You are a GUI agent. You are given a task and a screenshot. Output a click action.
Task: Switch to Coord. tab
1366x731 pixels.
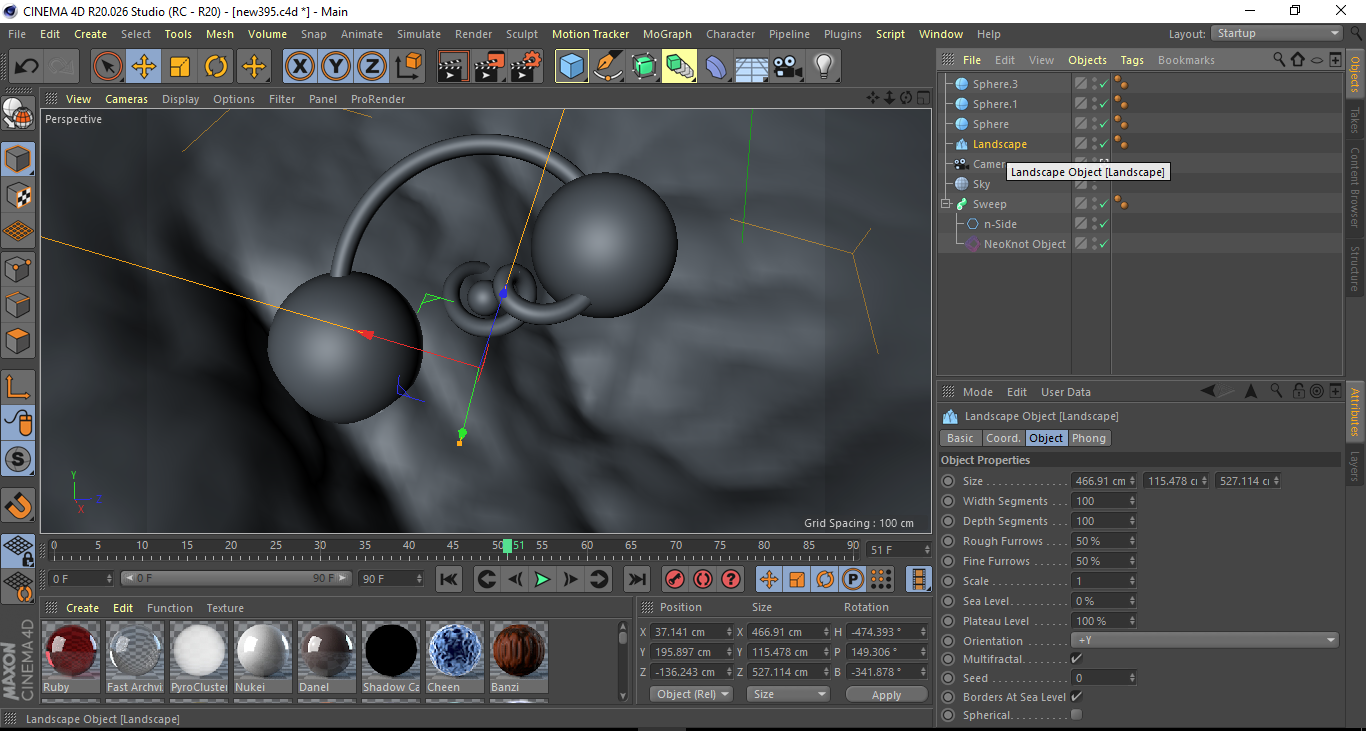click(x=1003, y=438)
